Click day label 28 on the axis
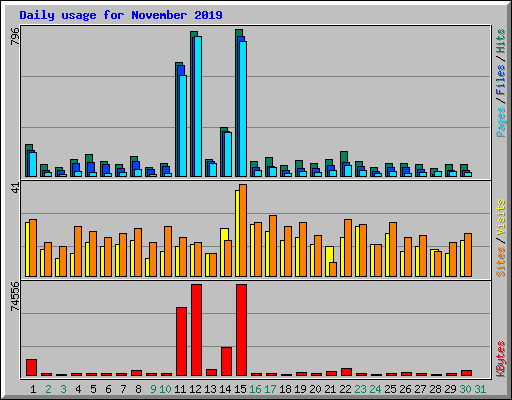This screenshot has height=400, width=512. click(435, 389)
